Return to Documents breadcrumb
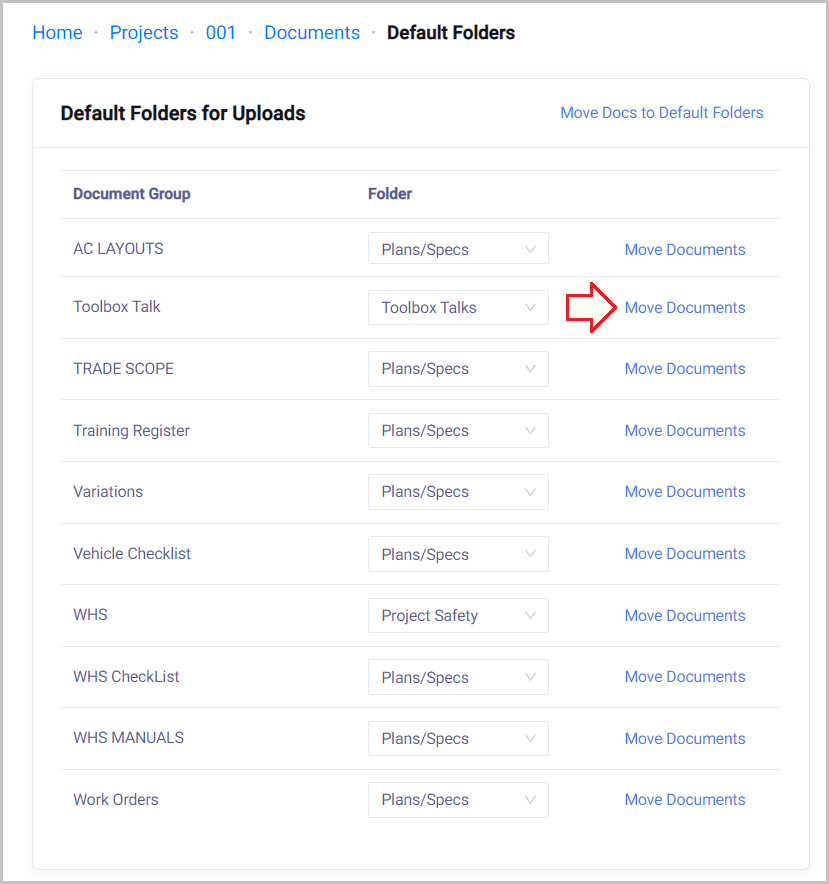829x884 pixels. coord(312,33)
